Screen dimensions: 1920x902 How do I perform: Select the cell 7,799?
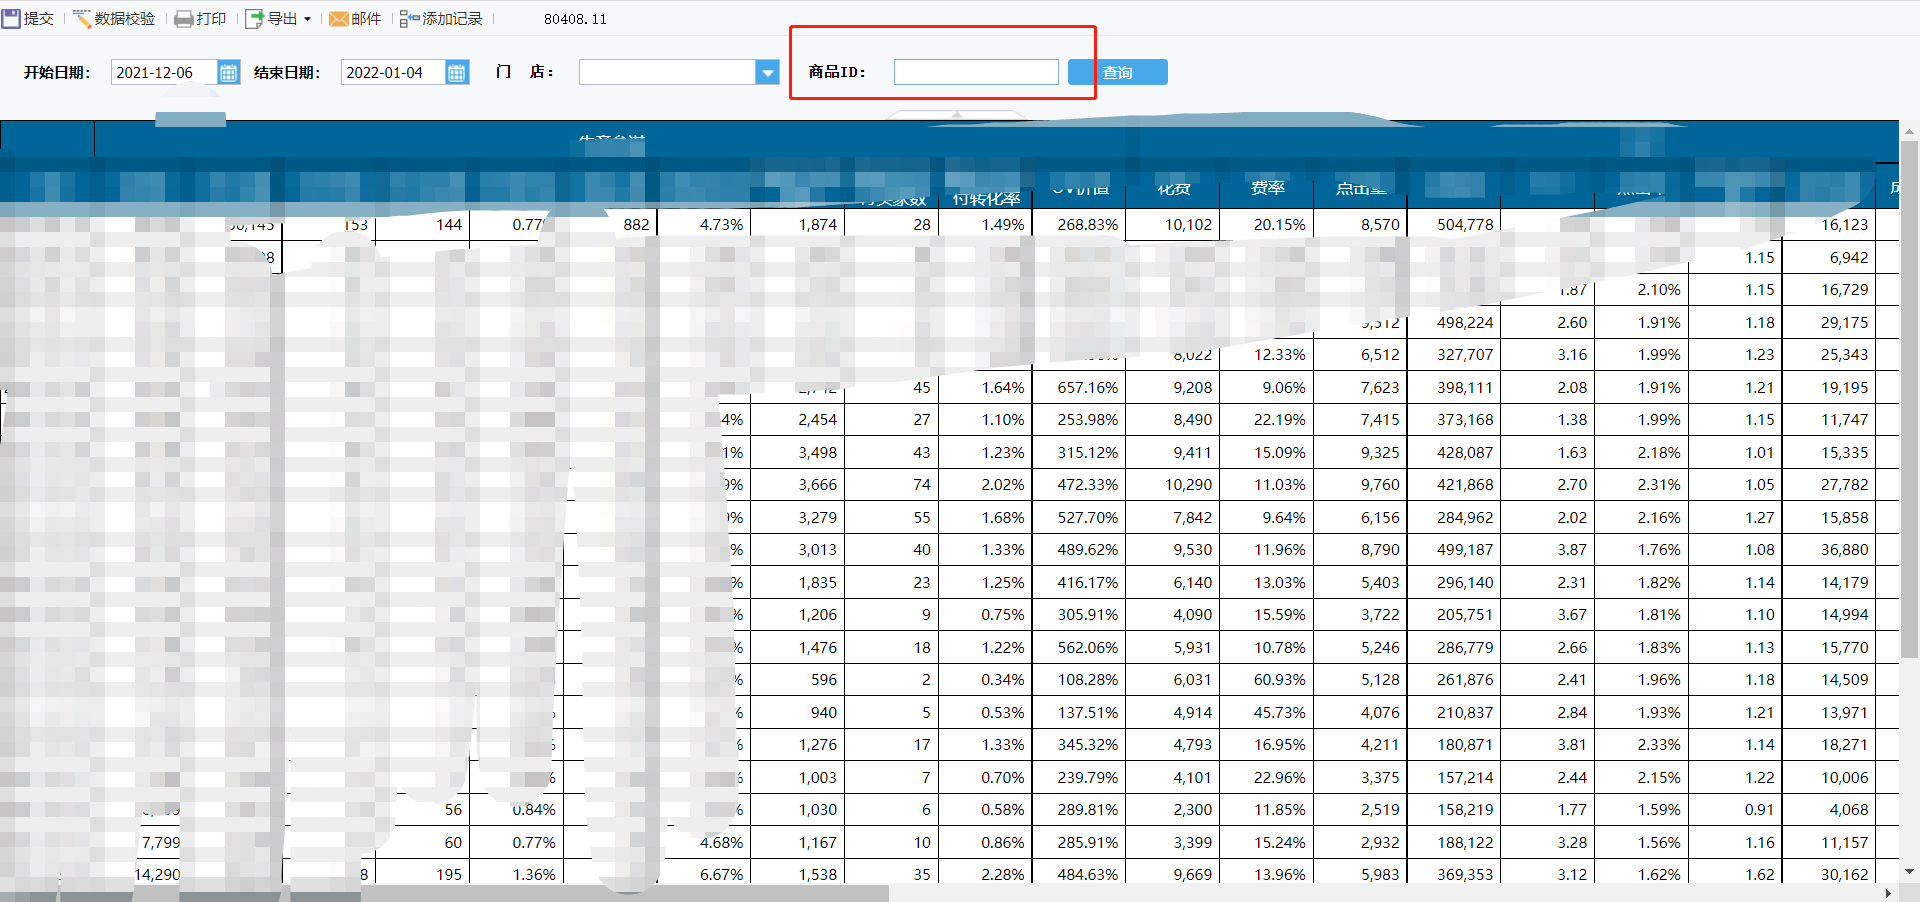[x=160, y=843]
